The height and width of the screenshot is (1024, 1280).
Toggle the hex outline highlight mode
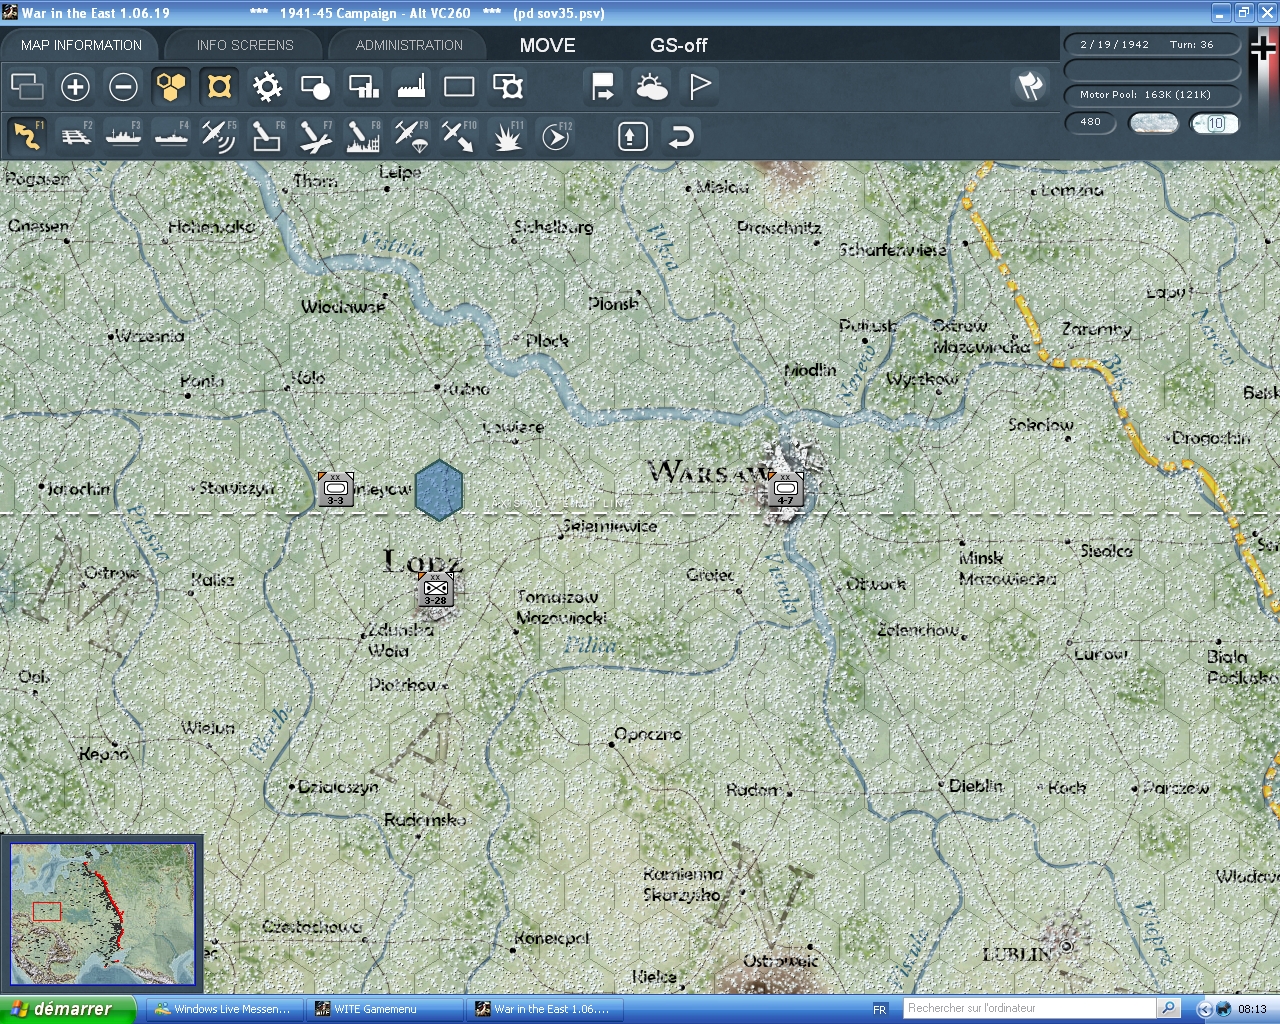[218, 87]
